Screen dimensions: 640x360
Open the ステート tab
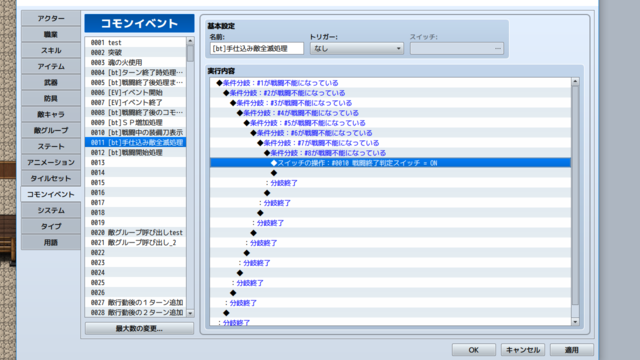tap(51, 146)
